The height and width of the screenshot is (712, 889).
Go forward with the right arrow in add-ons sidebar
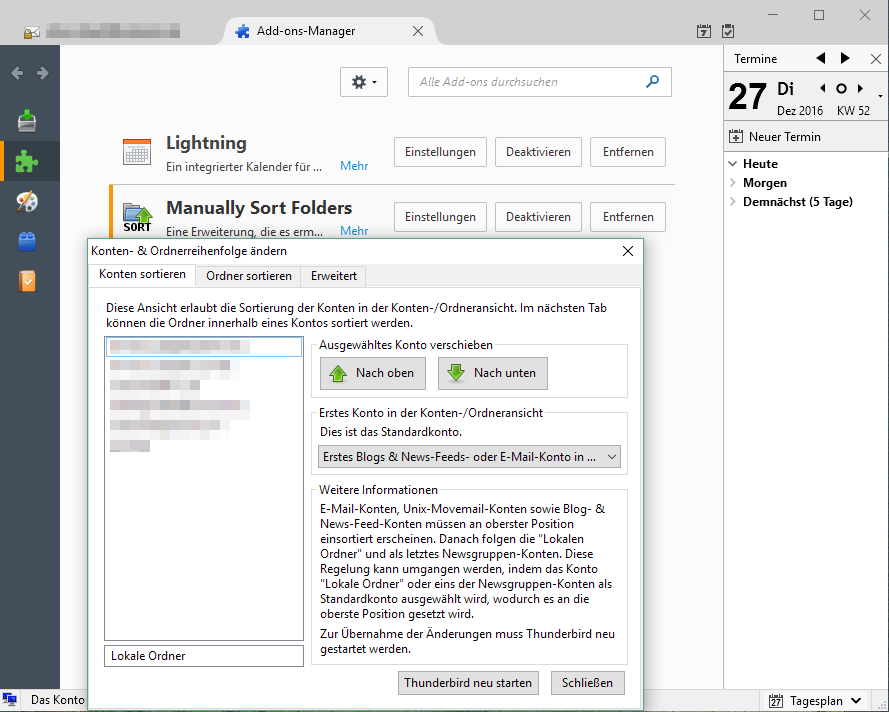tap(43, 73)
